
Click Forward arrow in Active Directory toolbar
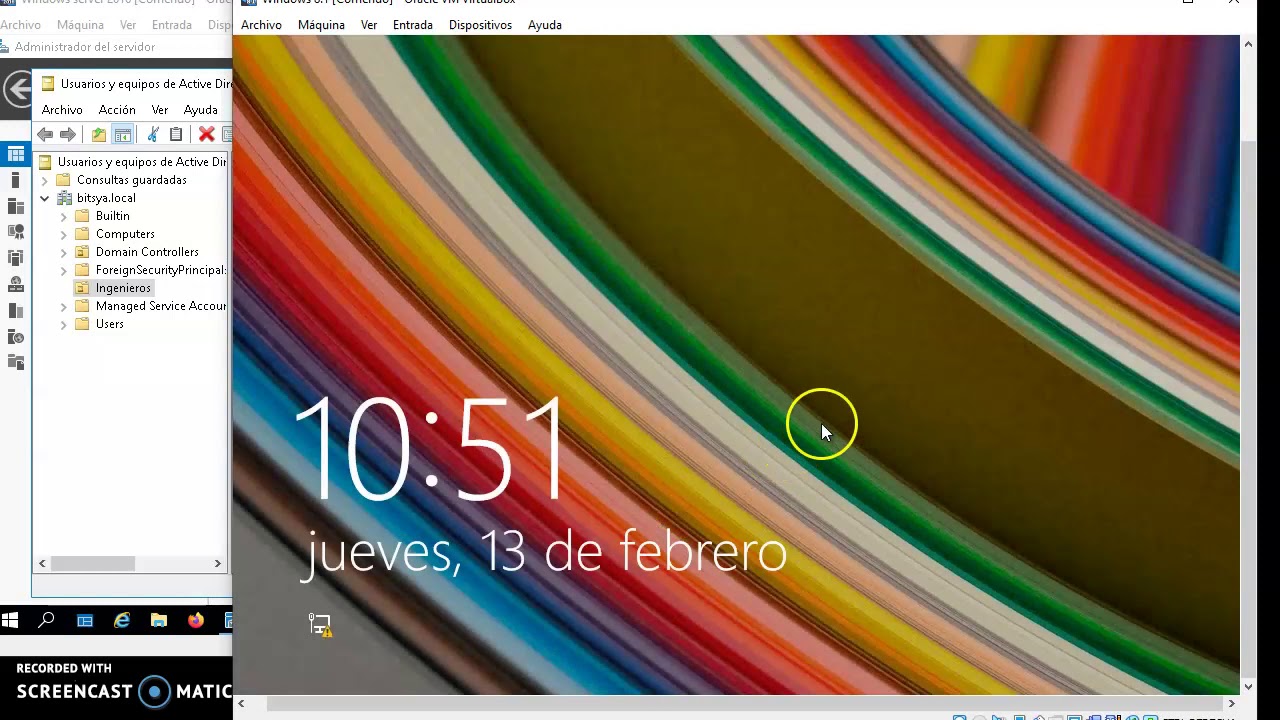(x=68, y=135)
